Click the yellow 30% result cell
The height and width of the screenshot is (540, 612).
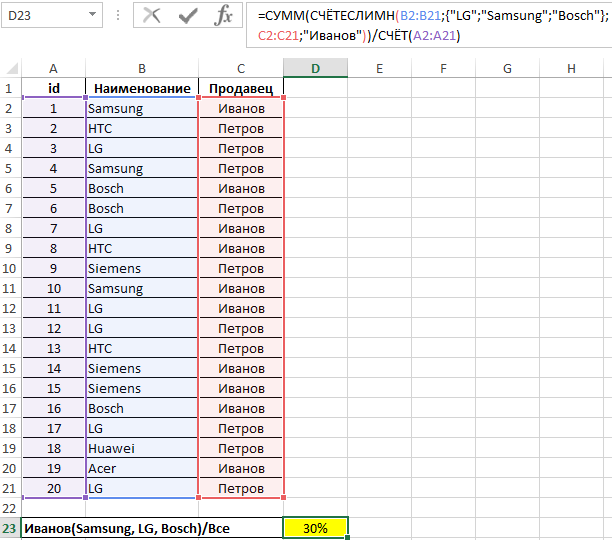coord(315,528)
